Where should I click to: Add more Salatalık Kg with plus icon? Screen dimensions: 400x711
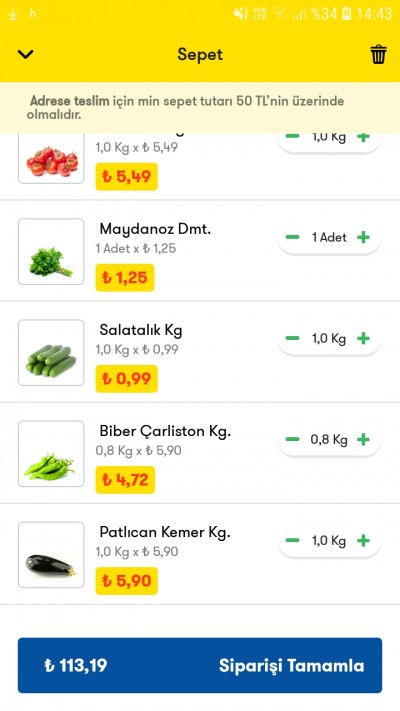[x=363, y=338]
